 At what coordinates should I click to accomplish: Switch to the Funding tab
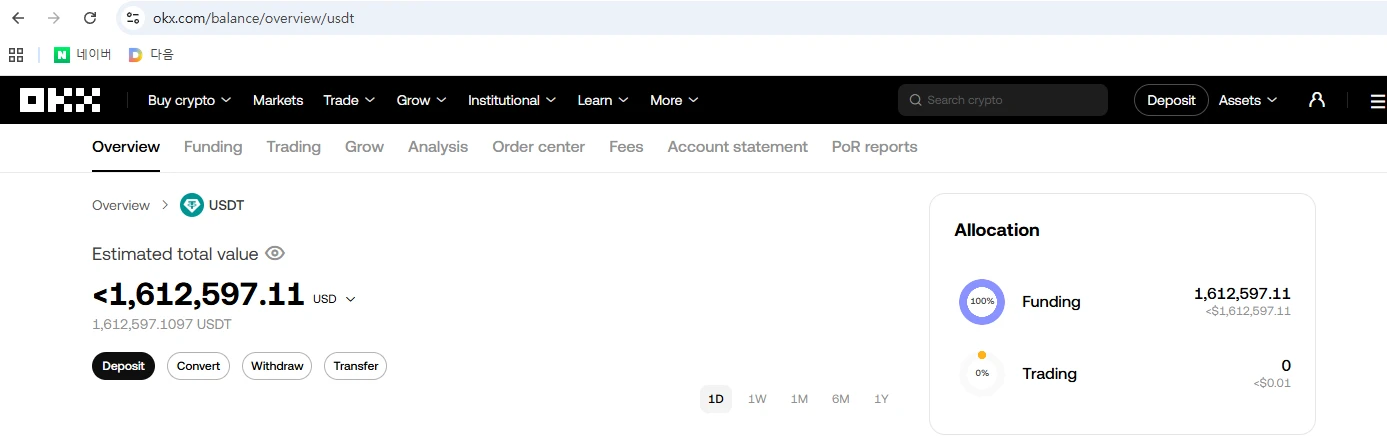(x=213, y=147)
